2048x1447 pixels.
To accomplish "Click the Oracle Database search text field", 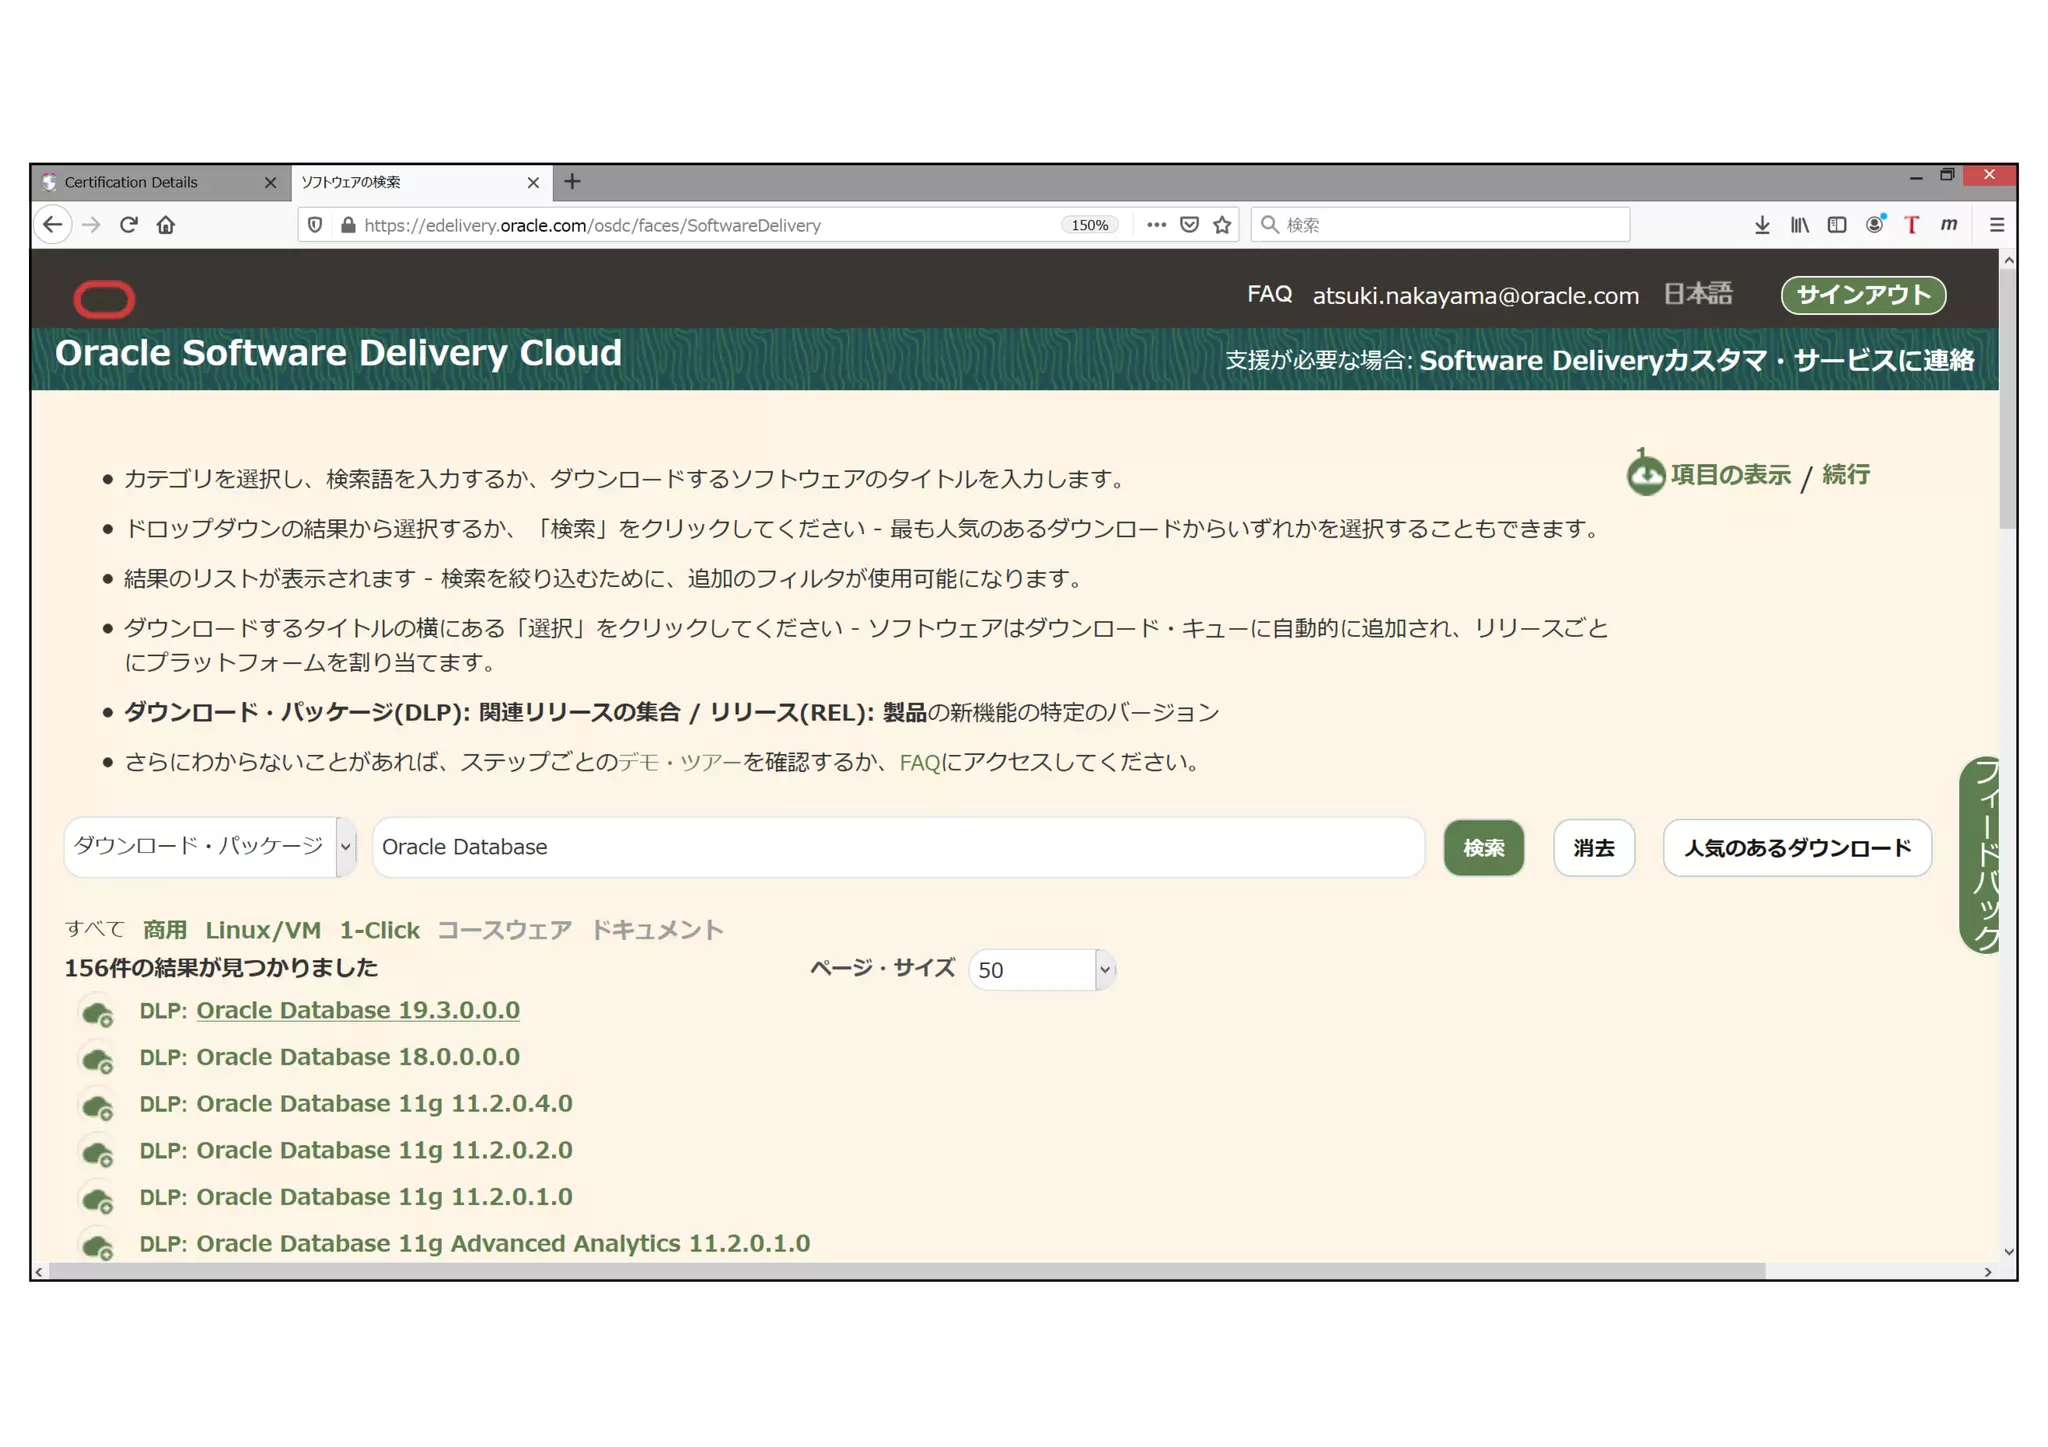I will click(898, 847).
